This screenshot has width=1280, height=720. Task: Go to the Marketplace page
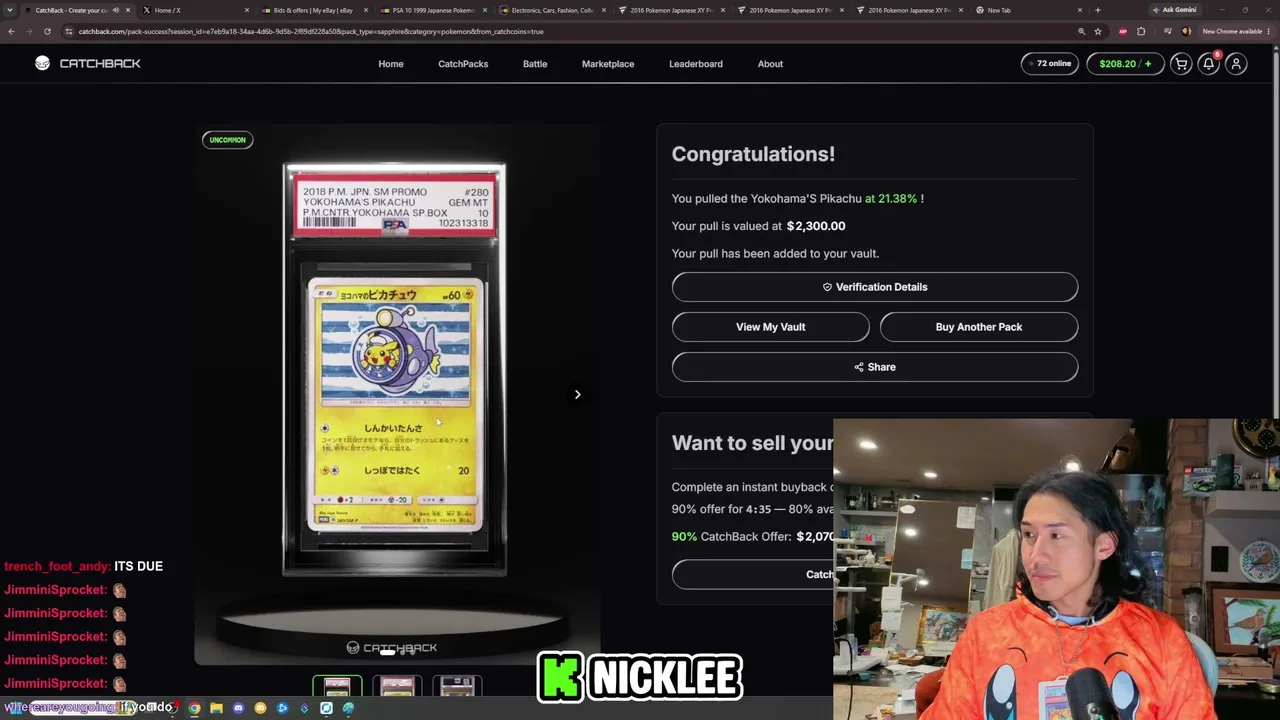pyautogui.click(x=608, y=64)
